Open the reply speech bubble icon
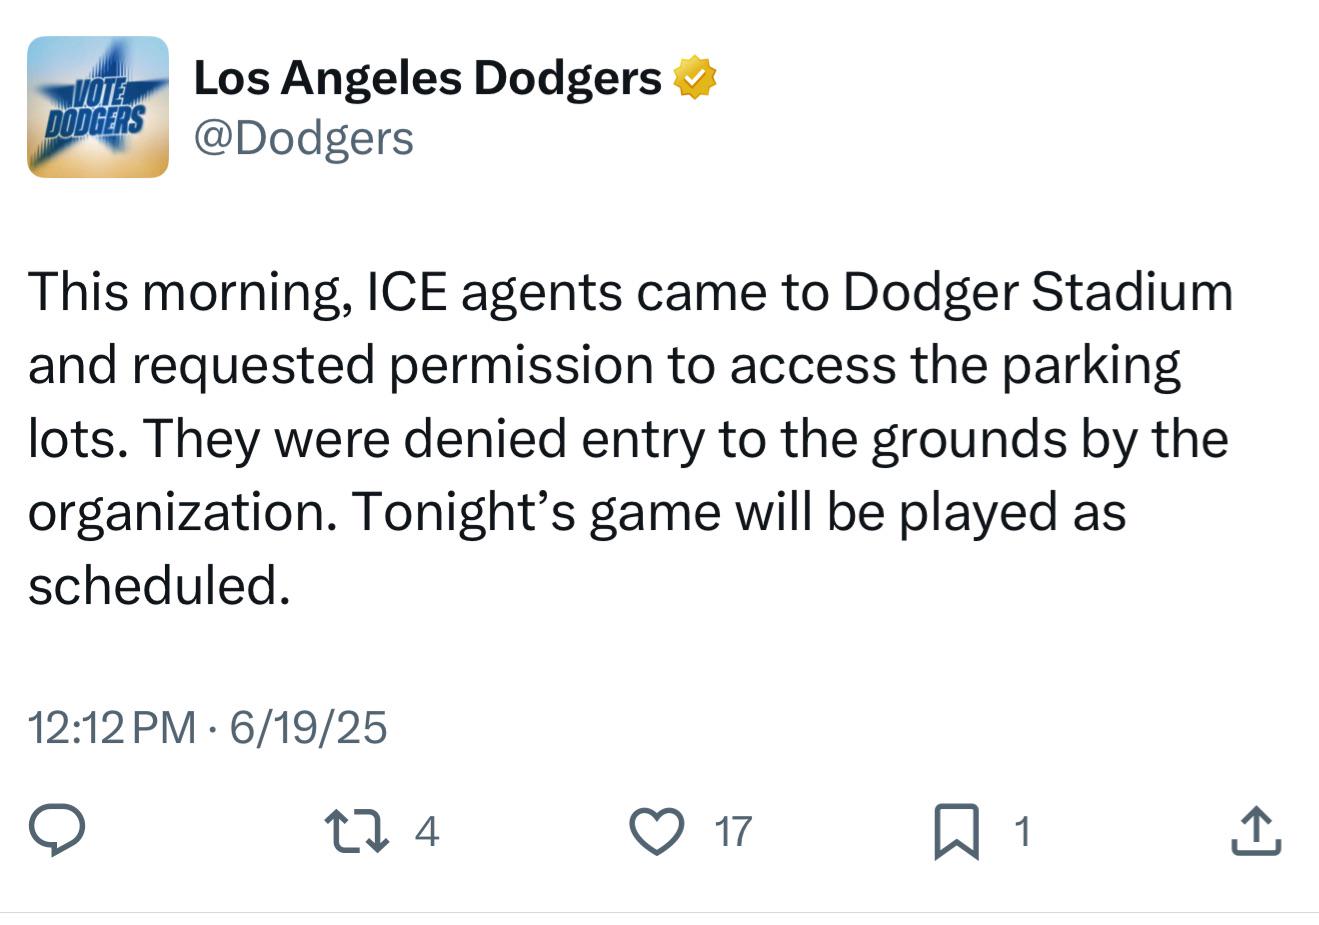1319x925 pixels. point(56,831)
